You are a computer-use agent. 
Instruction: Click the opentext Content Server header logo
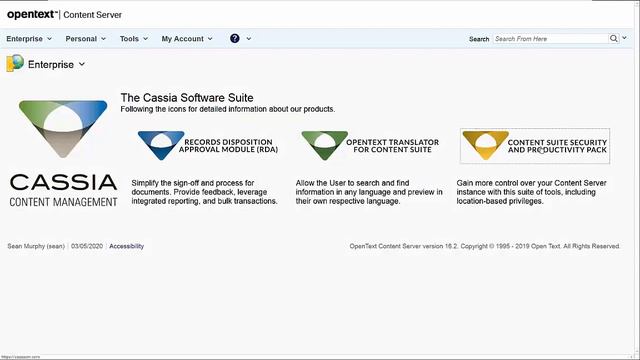(x=64, y=15)
